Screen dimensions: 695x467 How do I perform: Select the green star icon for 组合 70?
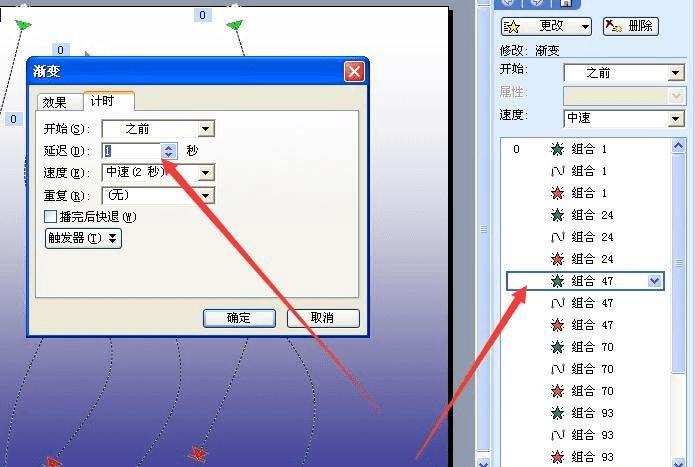point(557,347)
